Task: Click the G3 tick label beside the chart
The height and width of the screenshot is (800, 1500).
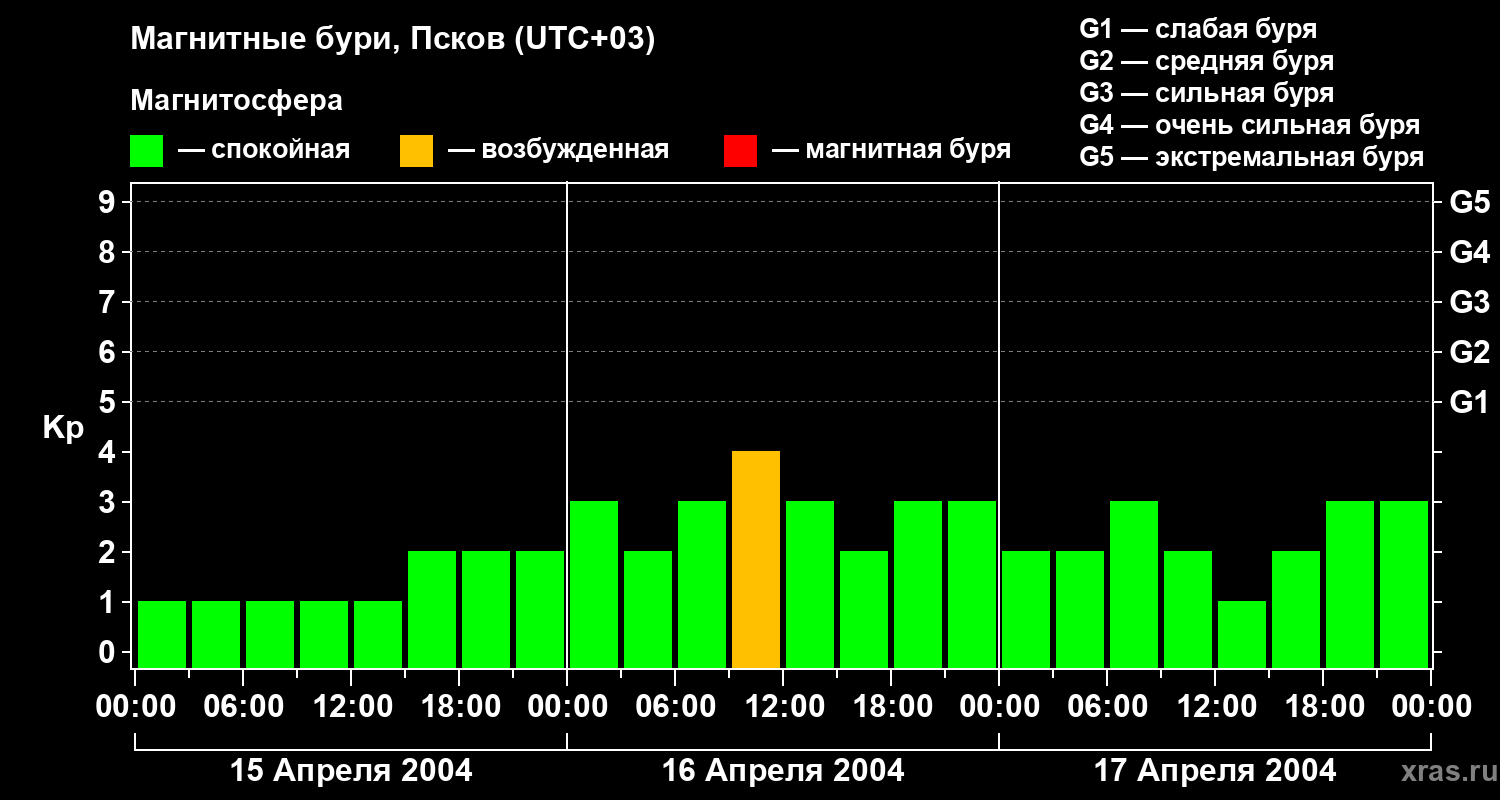Action: 1470,302
